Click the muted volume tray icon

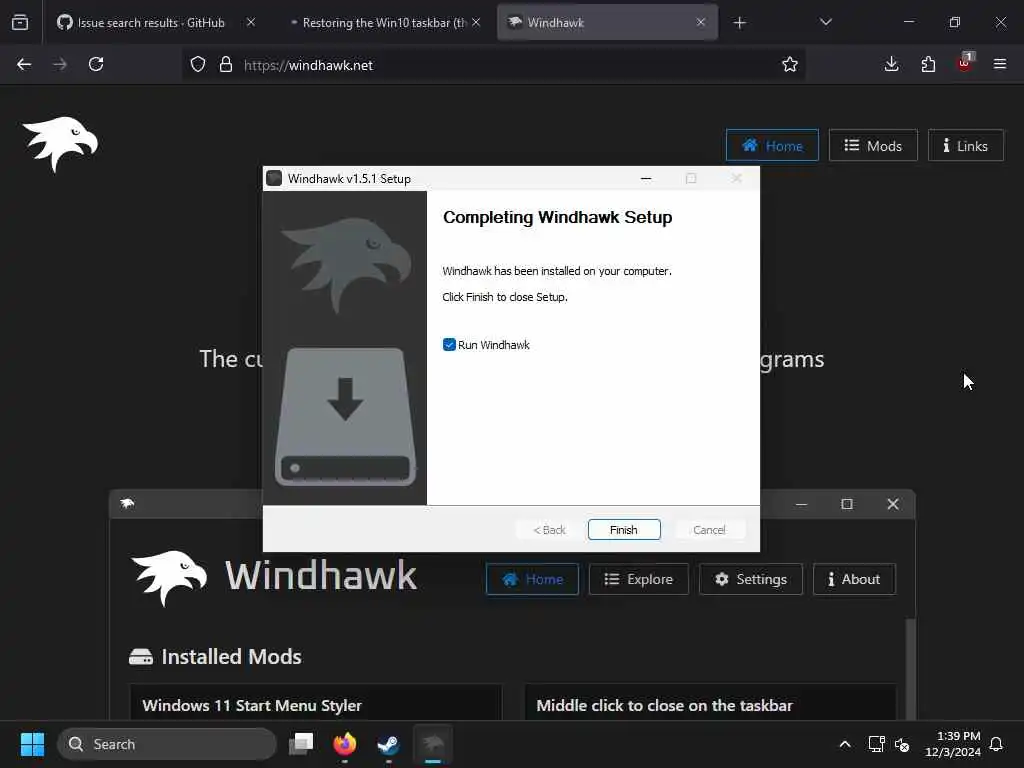pyautogui.click(x=902, y=744)
